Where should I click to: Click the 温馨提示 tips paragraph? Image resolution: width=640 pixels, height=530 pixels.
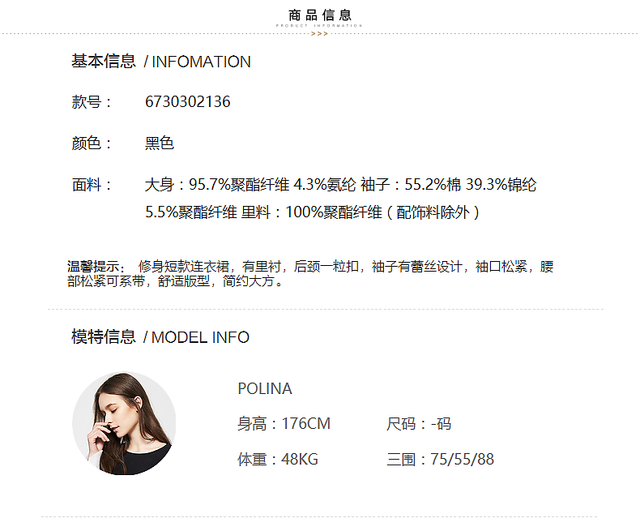(310, 274)
